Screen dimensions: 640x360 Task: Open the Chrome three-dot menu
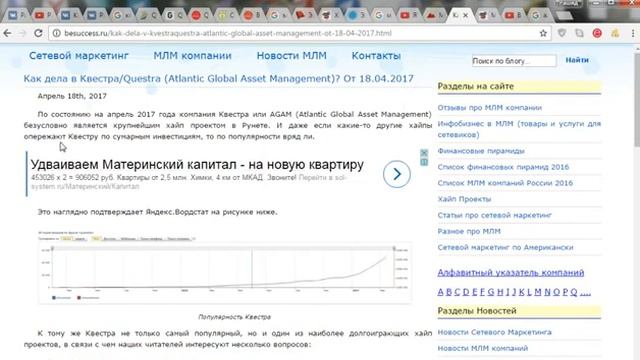pos(633,33)
